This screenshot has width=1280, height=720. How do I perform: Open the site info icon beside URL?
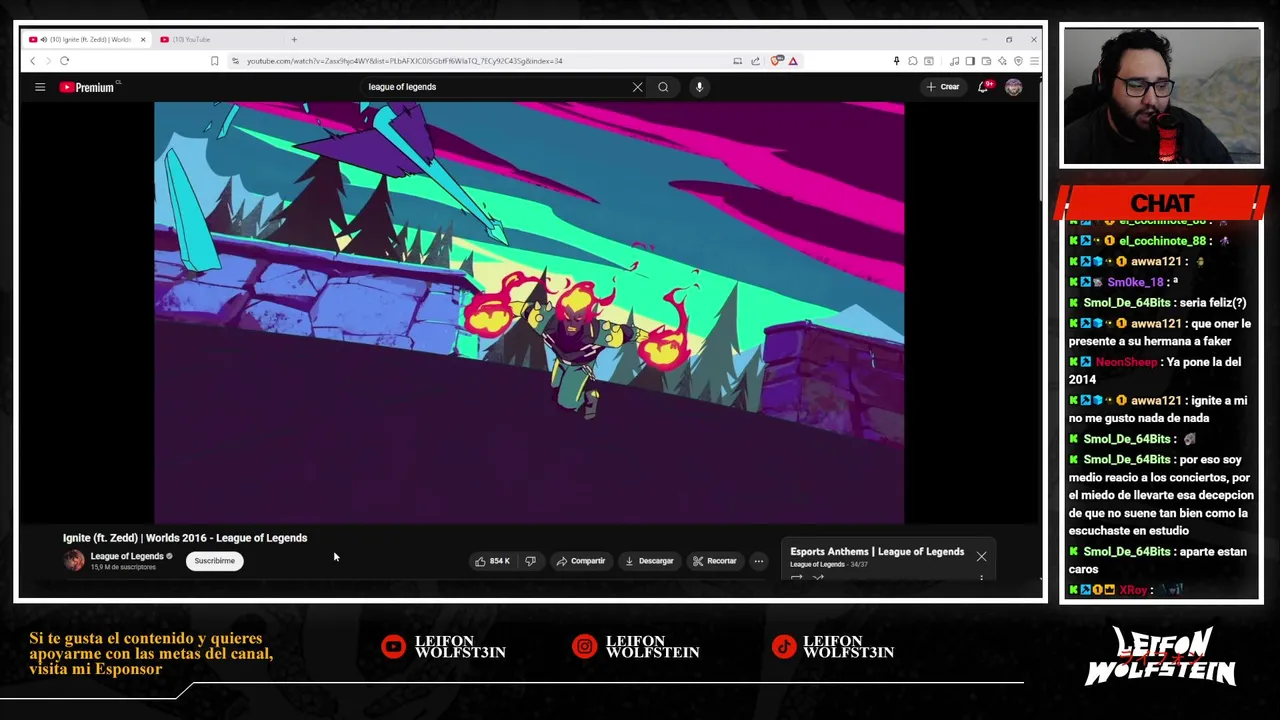tap(235, 61)
